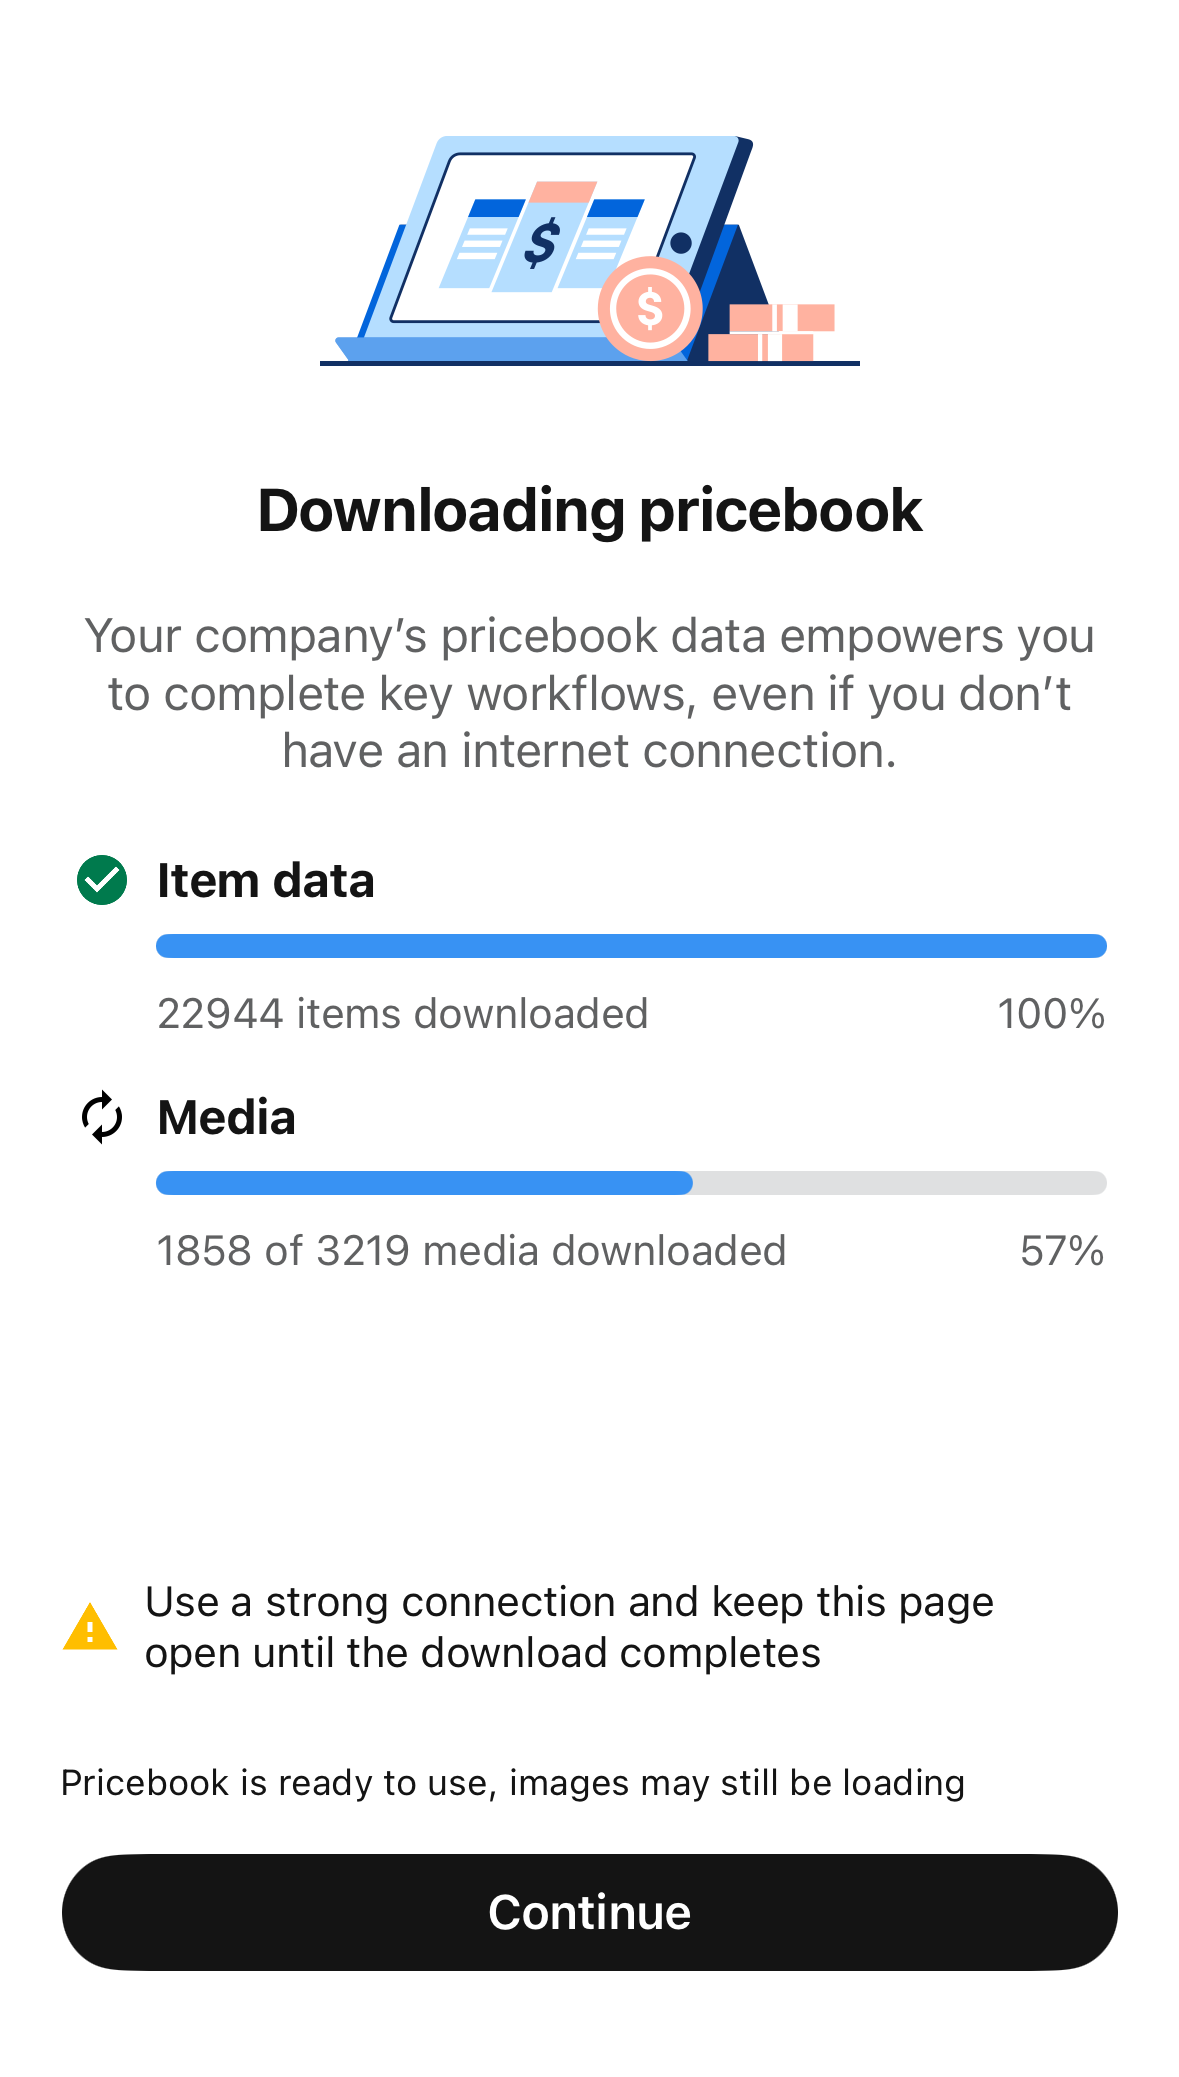Click the blue tablet frame illustration
This screenshot has width=1179, height=2077.
pos(420,250)
